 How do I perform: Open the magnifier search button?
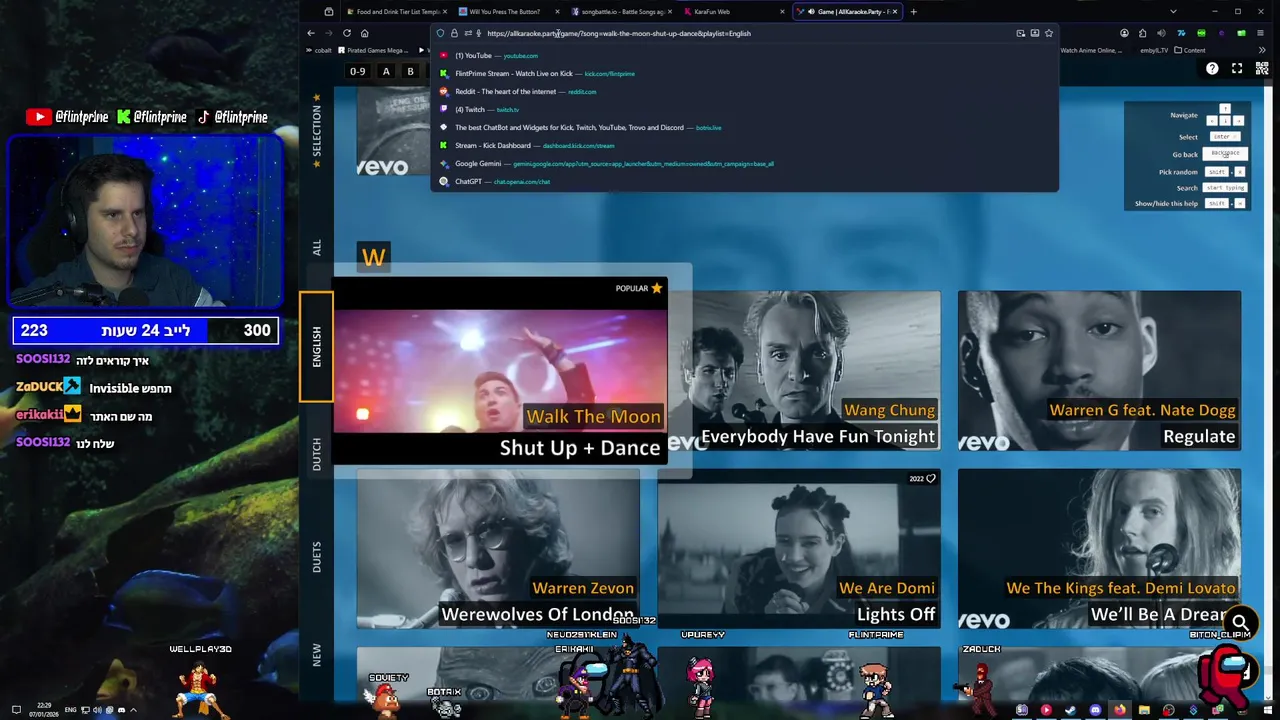(1240, 622)
